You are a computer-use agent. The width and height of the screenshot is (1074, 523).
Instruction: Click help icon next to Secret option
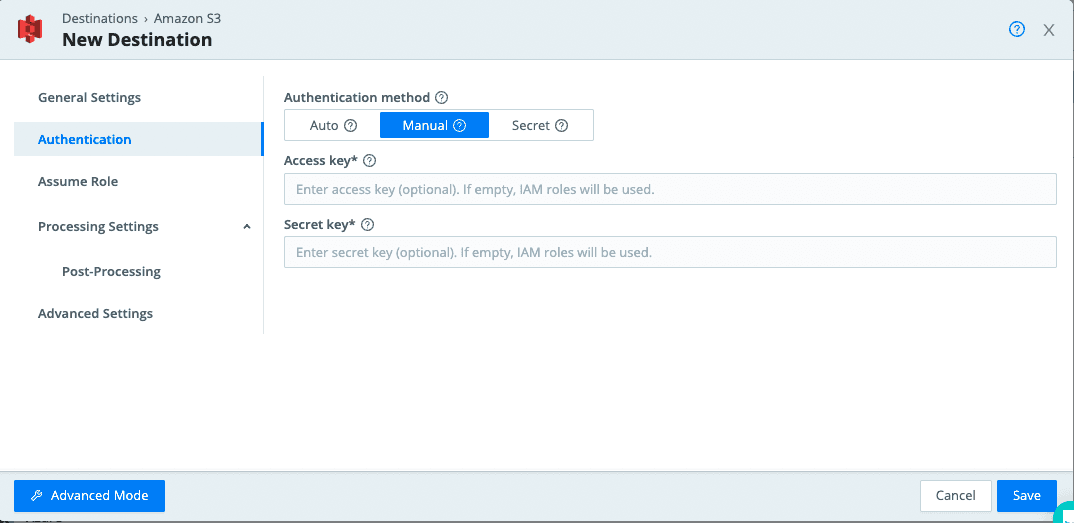click(x=562, y=126)
